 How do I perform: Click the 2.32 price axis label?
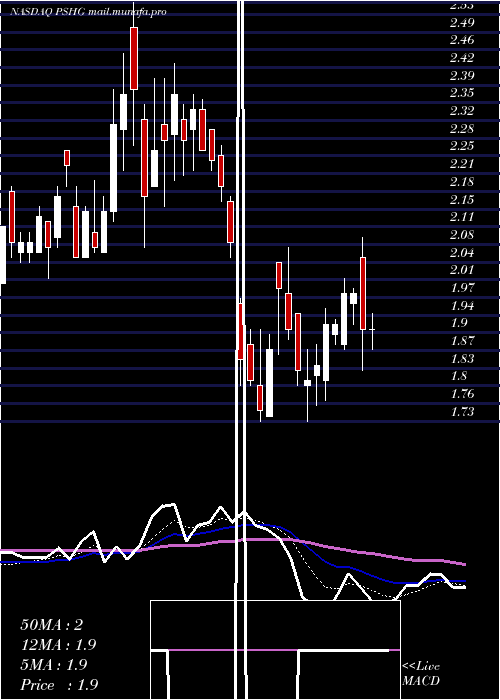pyautogui.click(x=462, y=110)
